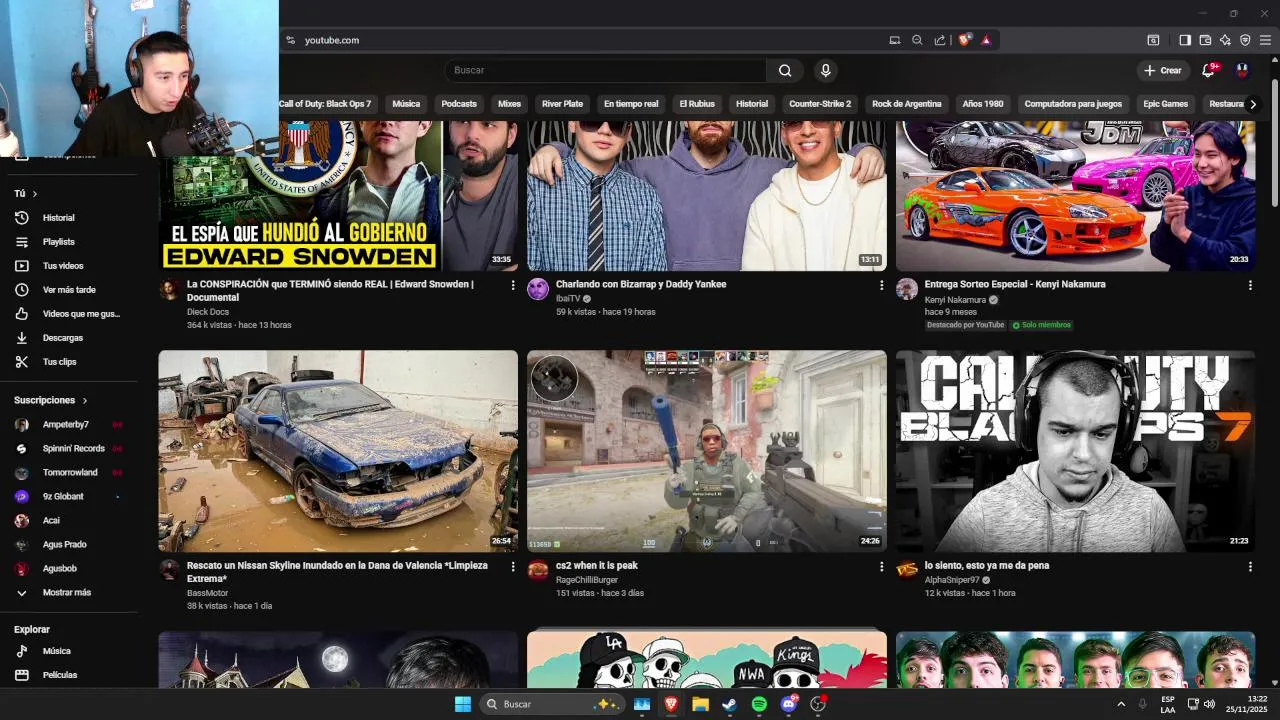Open the orange Supra JDM thumbnail
This screenshot has width=1280, height=720.
1076,195
